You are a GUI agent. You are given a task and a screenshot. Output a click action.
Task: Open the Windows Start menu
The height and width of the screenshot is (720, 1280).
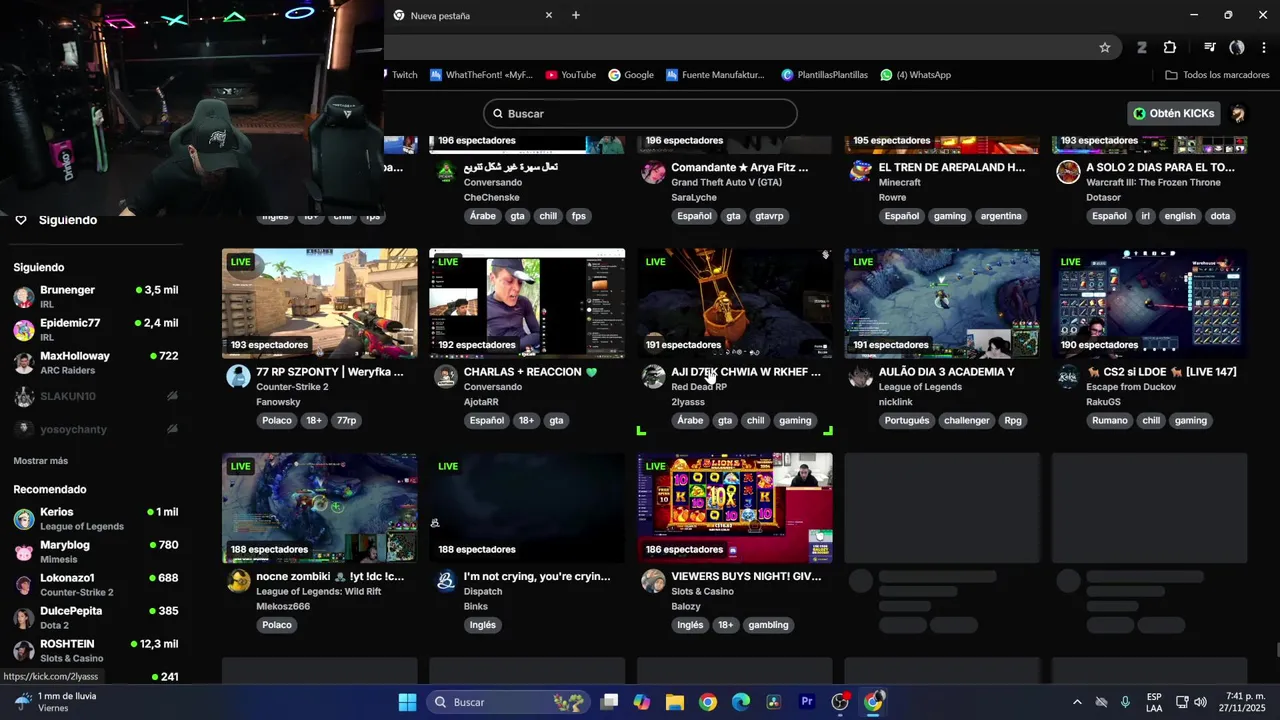(x=407, y=702)
